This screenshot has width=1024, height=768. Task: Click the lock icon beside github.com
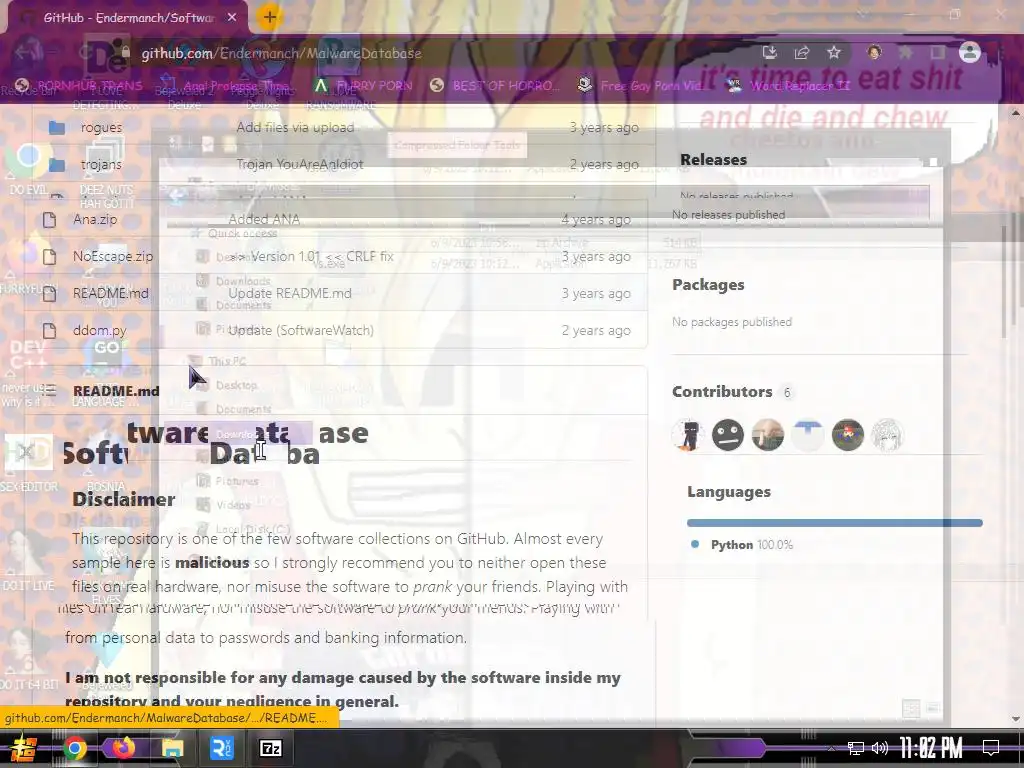(x=125, y=53)
